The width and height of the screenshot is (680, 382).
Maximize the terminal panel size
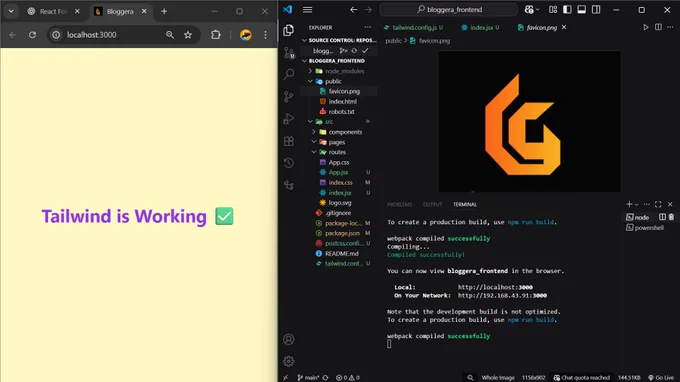(658, 204)
